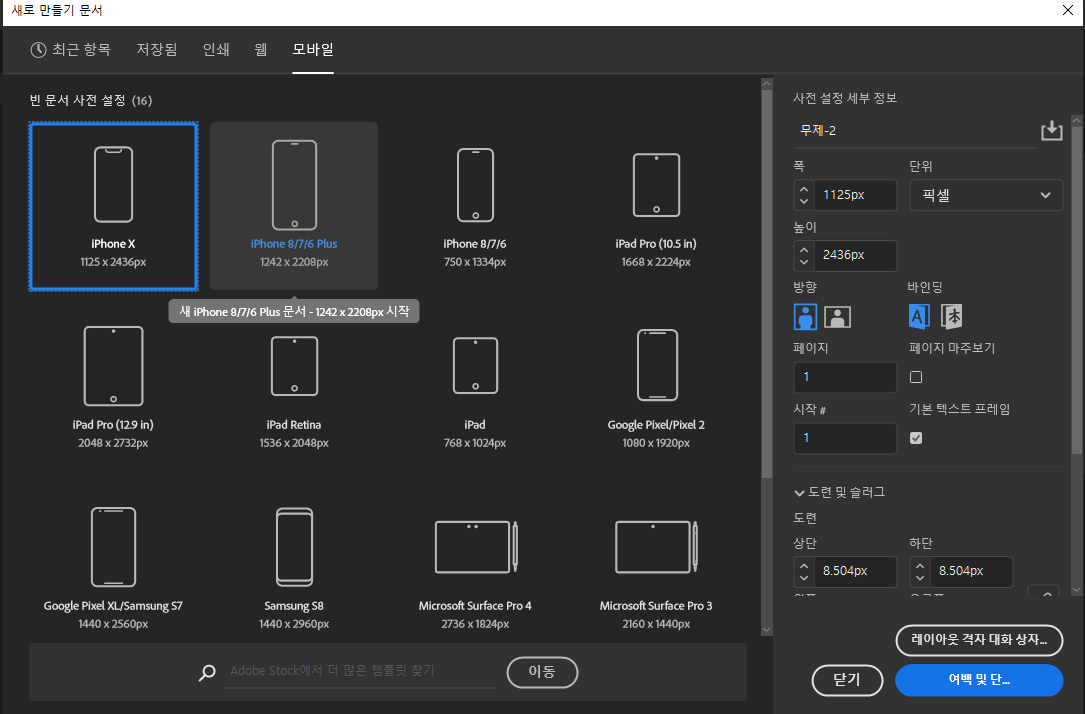The image size is (1085, 714).
Task: Decrease 하단 bleed with down arrow
Action: tap(920, 578)
